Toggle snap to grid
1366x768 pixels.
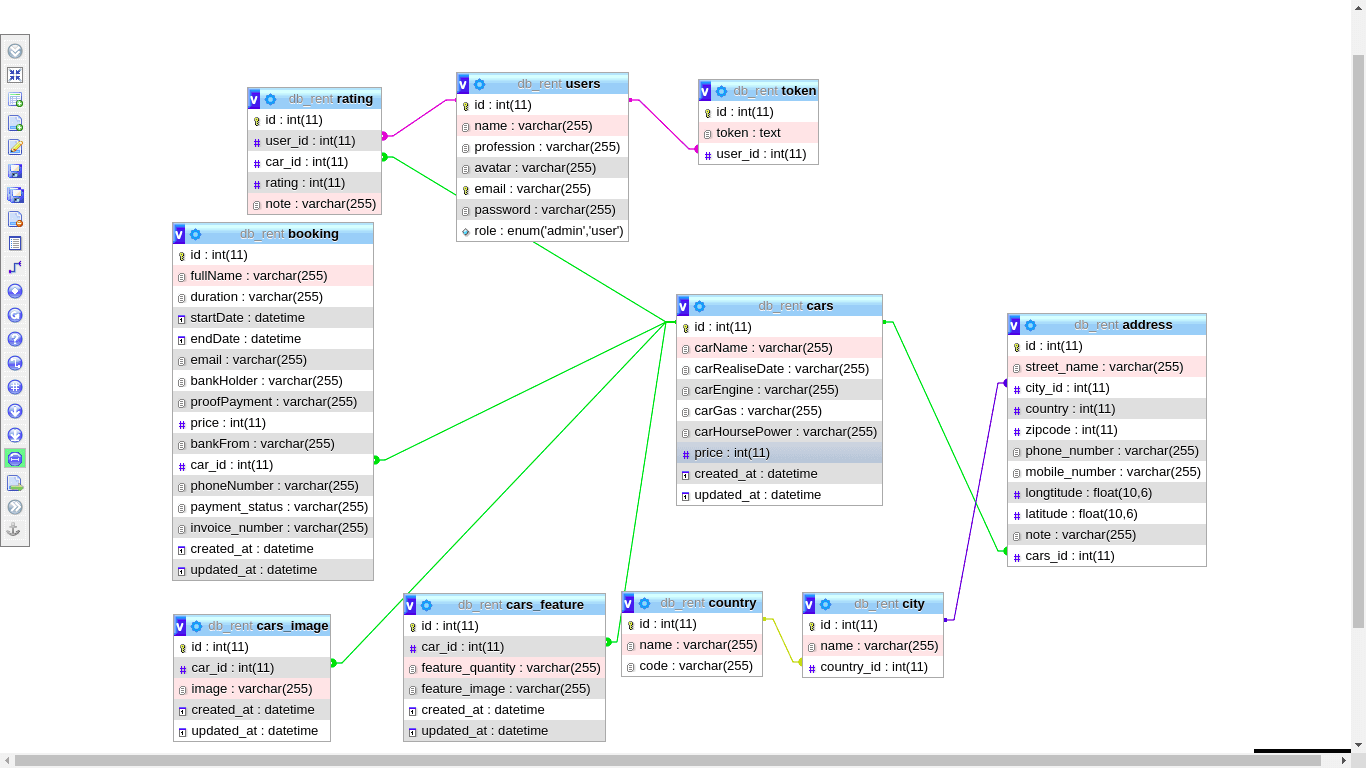(15, 387)
